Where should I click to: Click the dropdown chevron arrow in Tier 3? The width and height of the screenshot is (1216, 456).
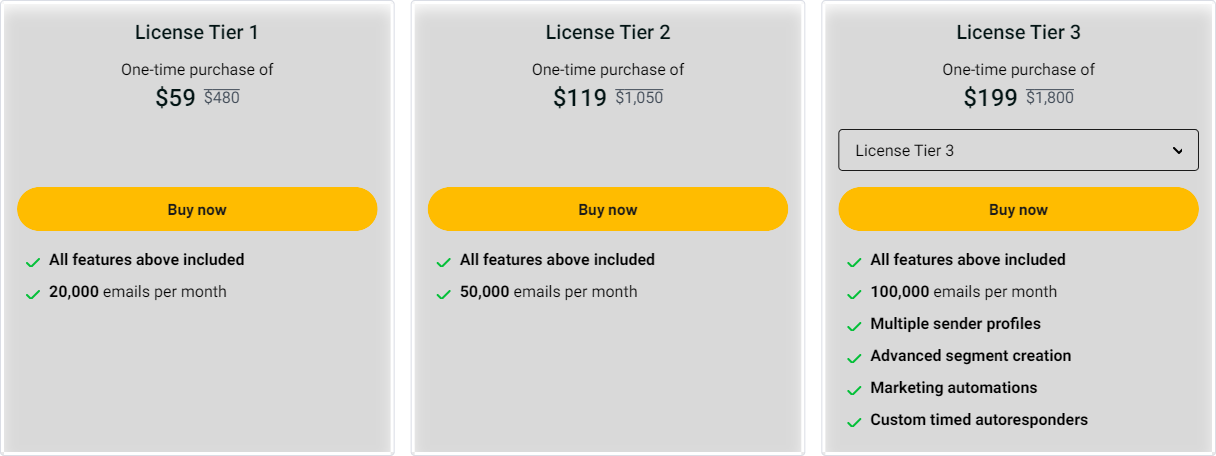[1178, 150]
